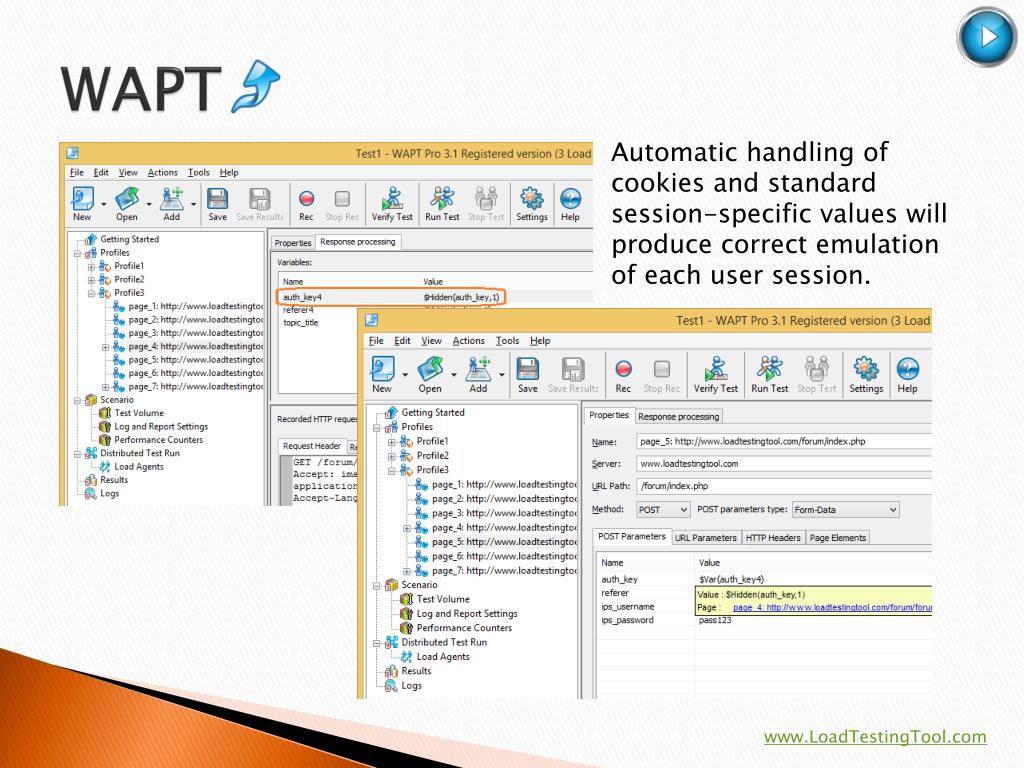Select Log and Report Settings in front window

click(466, 613)
